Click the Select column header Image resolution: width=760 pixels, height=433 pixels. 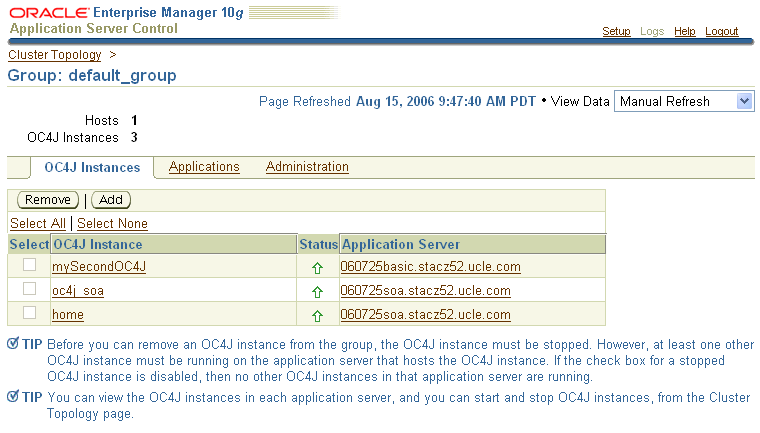click(29, 244)
